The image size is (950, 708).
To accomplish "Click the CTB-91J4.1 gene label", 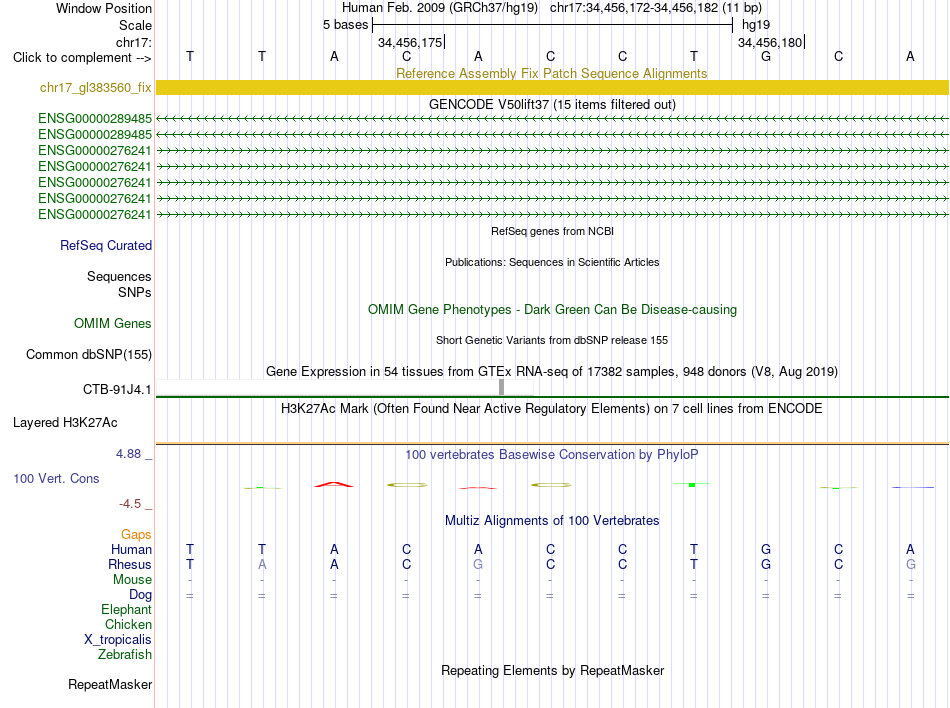I will click(117, 389).
